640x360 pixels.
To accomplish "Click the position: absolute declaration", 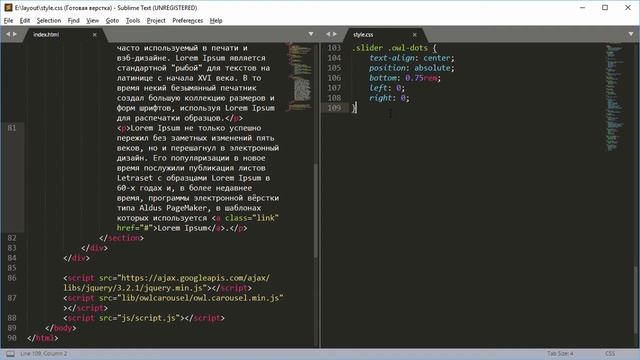I will coord(412,68).
